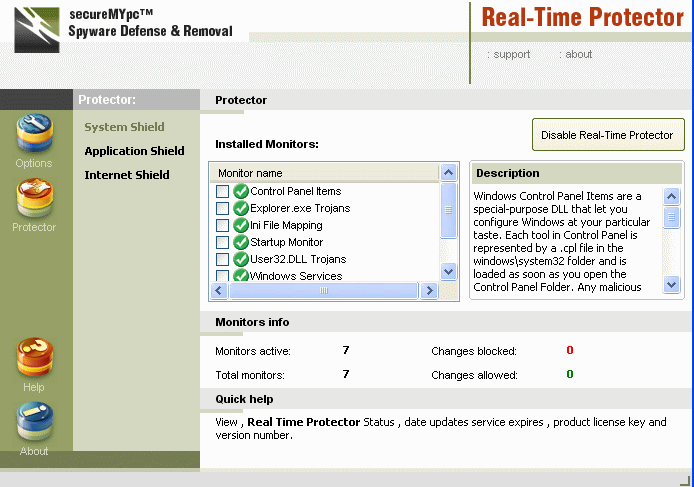The width and height of the screenshot is (694, 487).
Task: Open the Help question-mark icon
Action: click(x=35, y=357)
